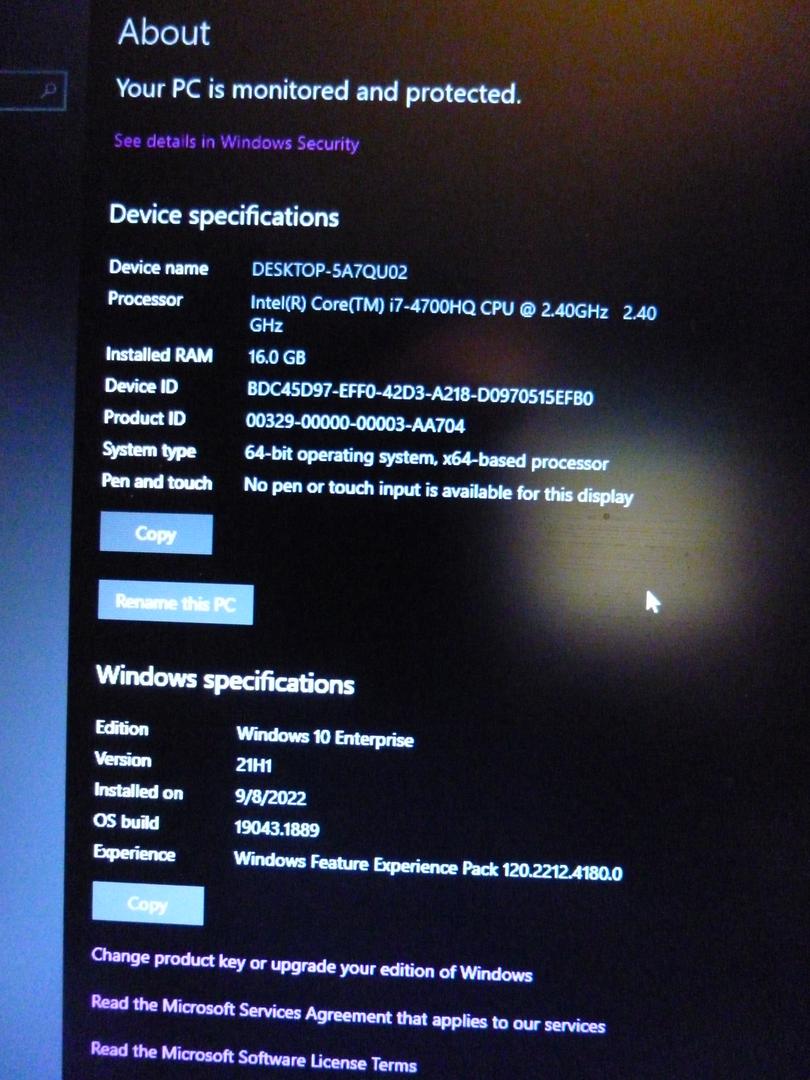Click Windows specifications heading
810x1080 pixels.
click(x=225, y=680)
